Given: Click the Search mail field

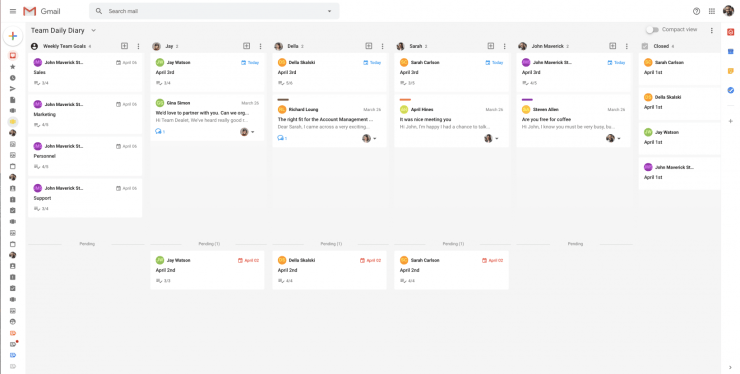Looking at the screenshot, I should click(214, 11).
